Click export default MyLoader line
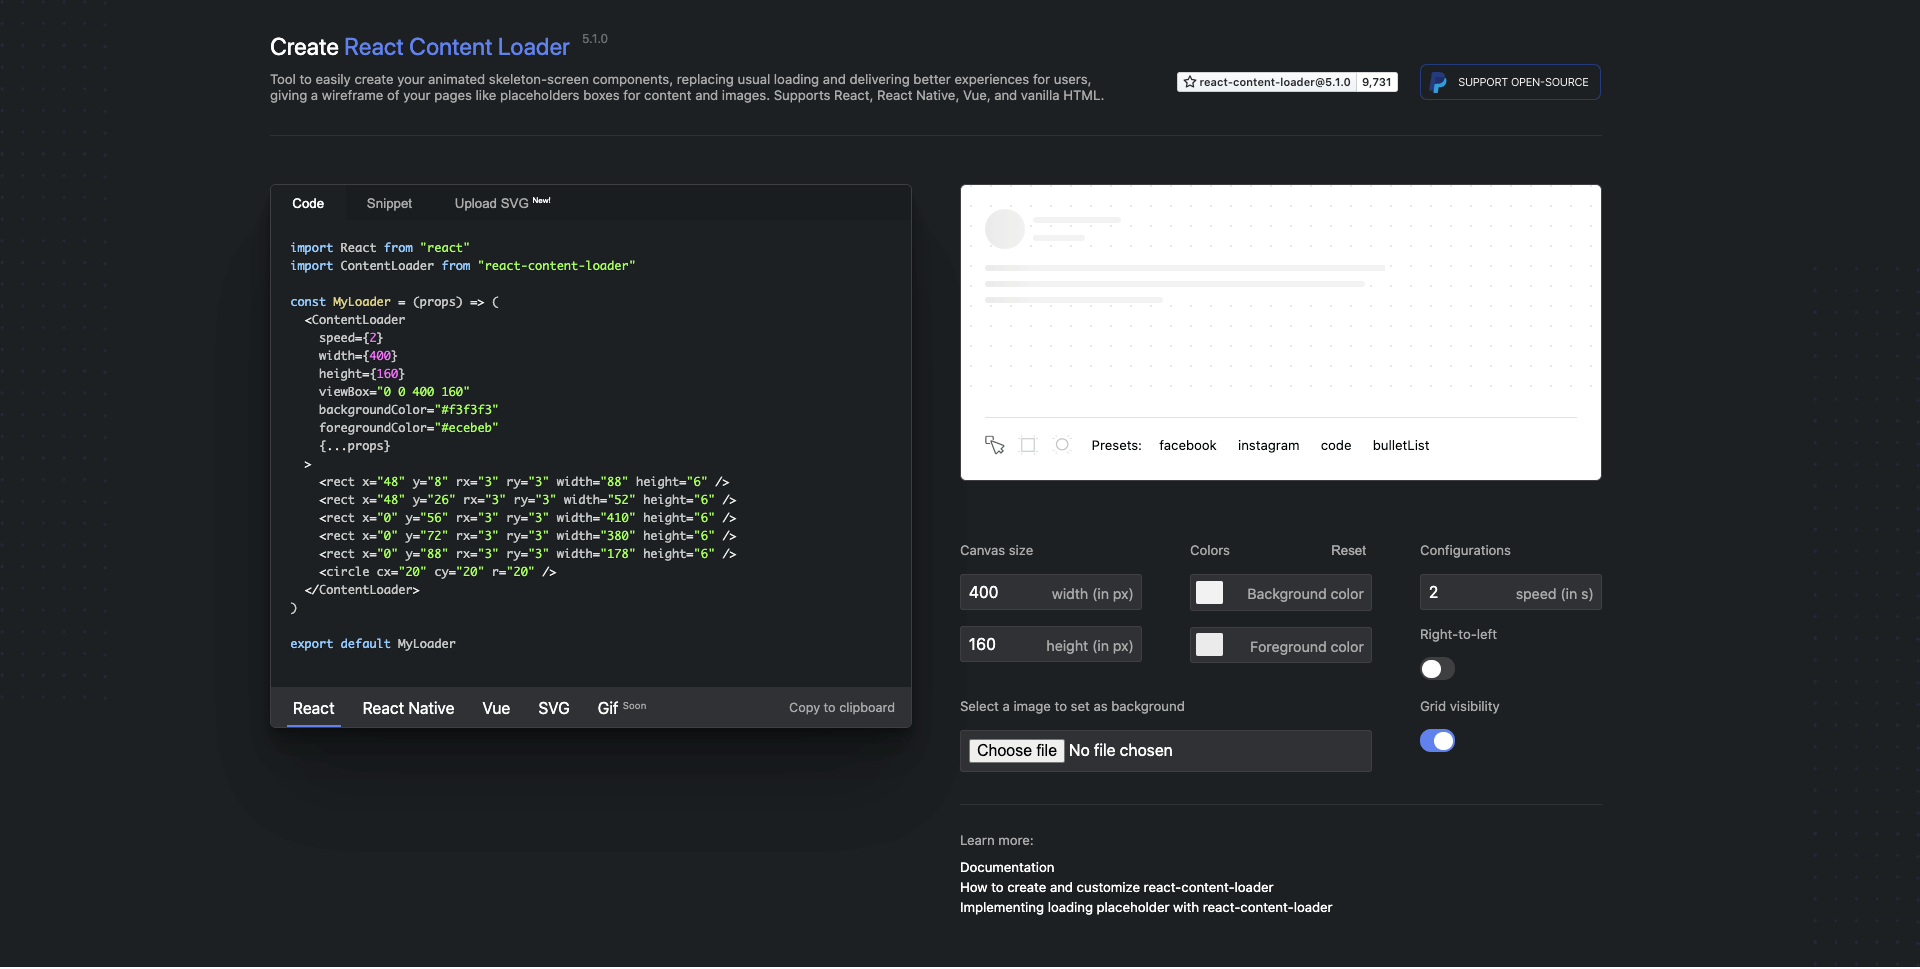The height and width of the screenshot is (969, 1920). point(373,644)
